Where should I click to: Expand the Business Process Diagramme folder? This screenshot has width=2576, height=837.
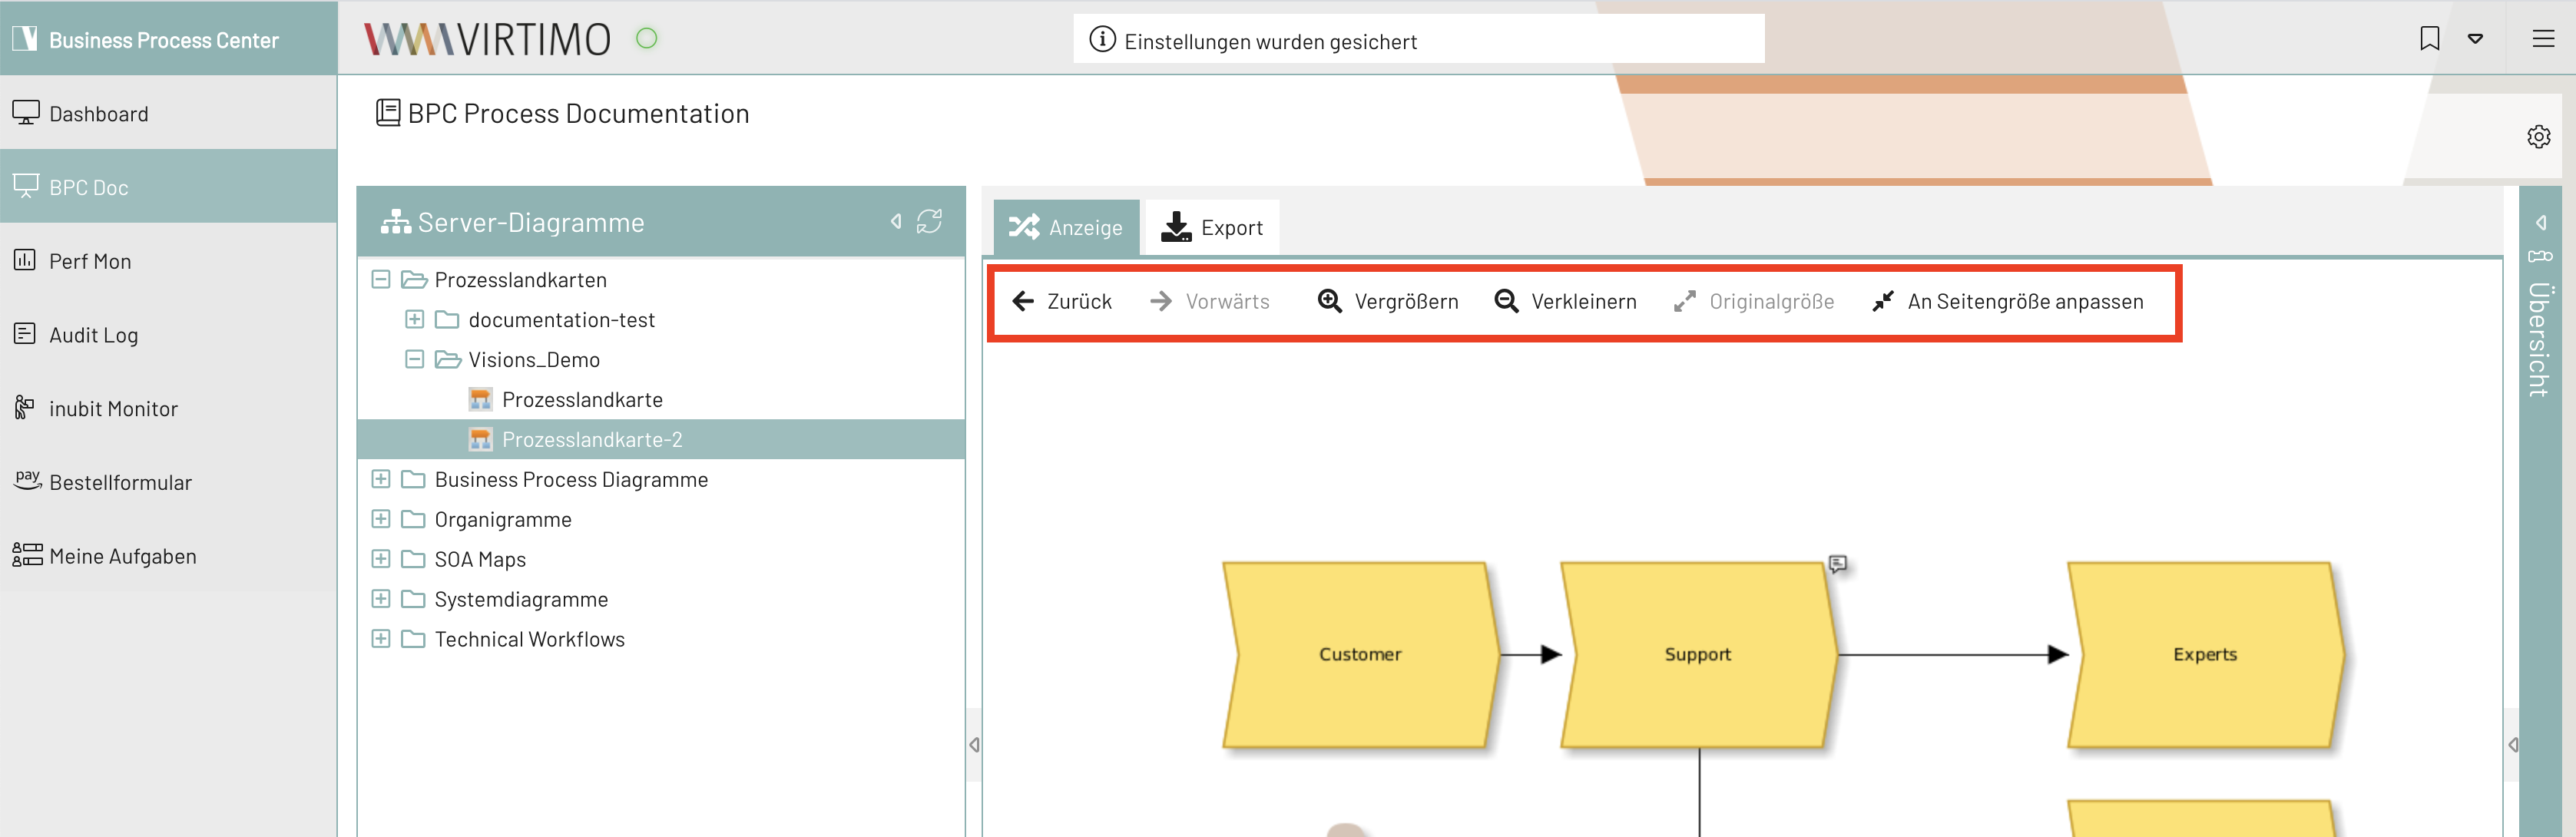pos(380,479)
